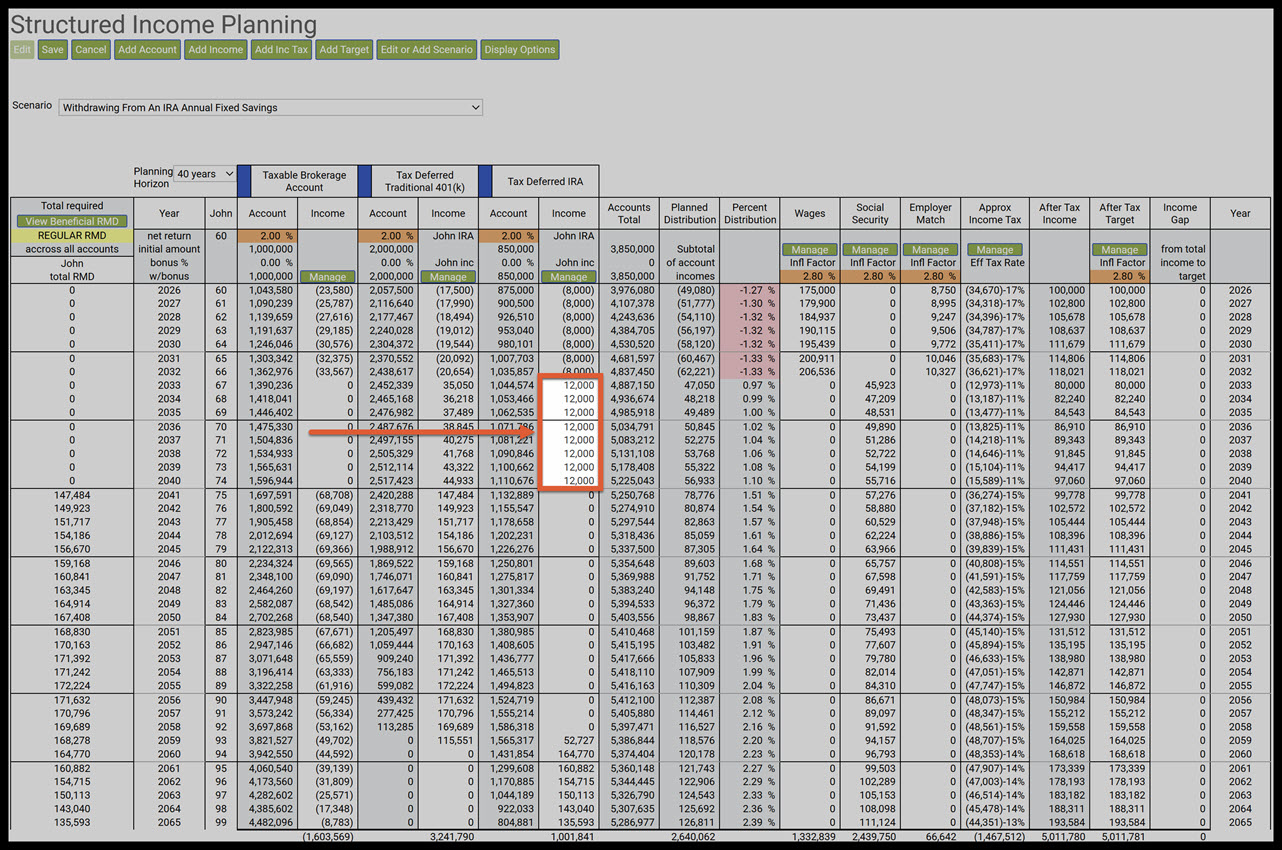This screenshot has height=850, width=1282.
Task: Click the -1.27 % percent distribution cell
Action: [750, 290]
